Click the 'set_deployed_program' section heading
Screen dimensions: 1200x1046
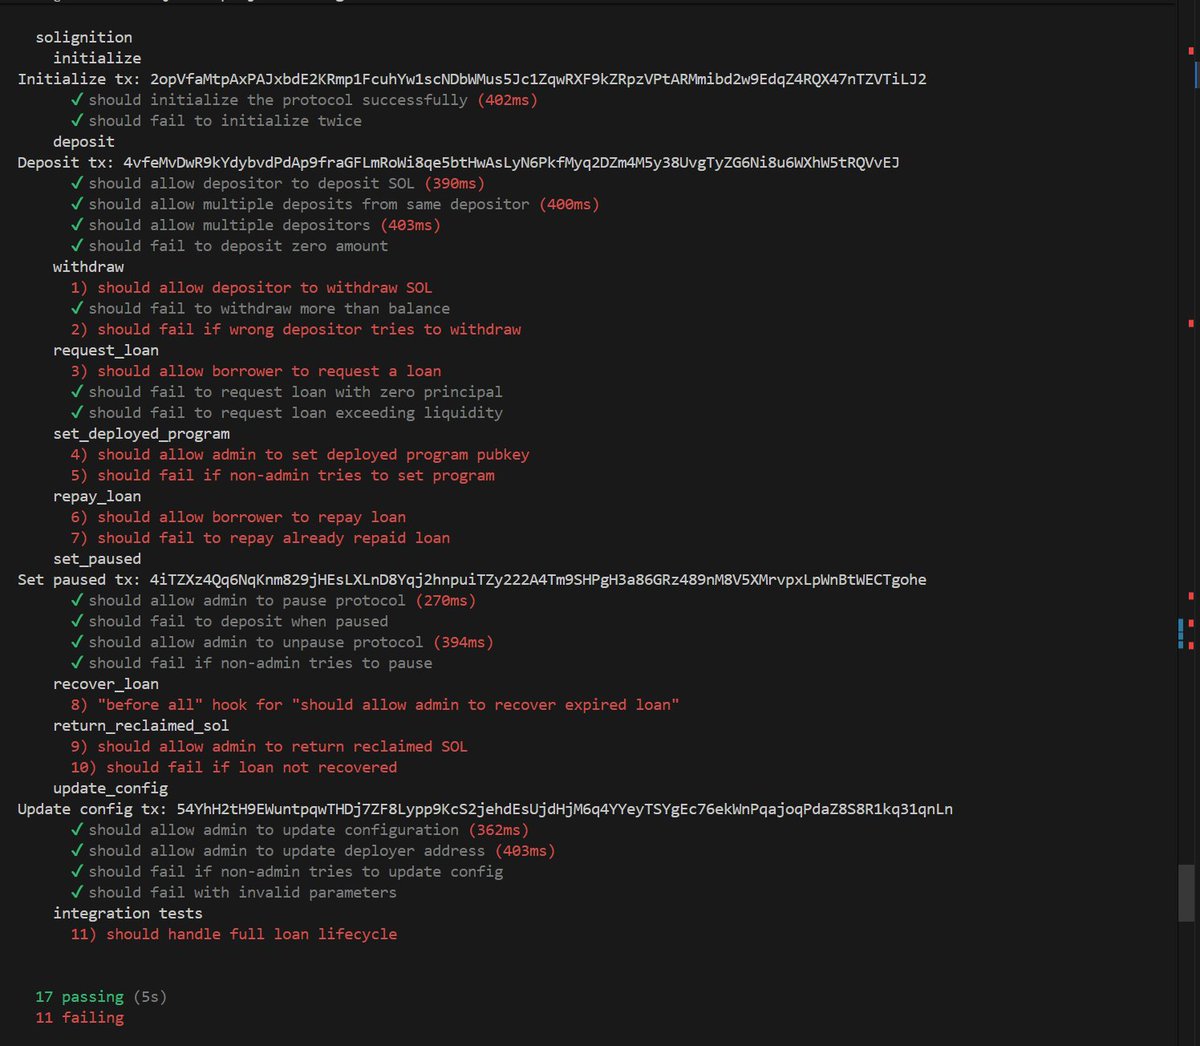(141, 434)
